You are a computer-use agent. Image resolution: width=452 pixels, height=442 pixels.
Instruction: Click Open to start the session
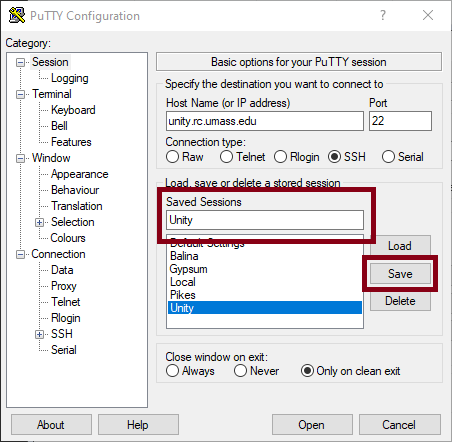coord(312,425)
